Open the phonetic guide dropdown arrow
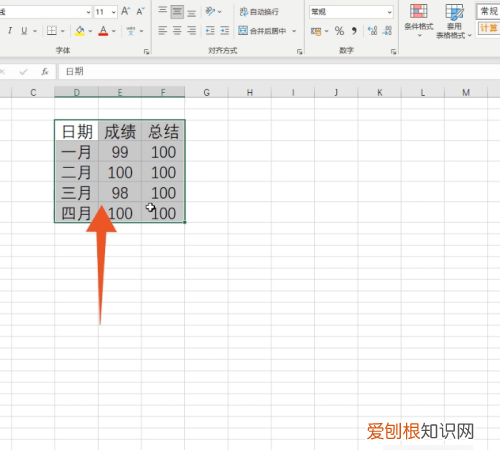The image size is (500, 450). tap(141, 31)
